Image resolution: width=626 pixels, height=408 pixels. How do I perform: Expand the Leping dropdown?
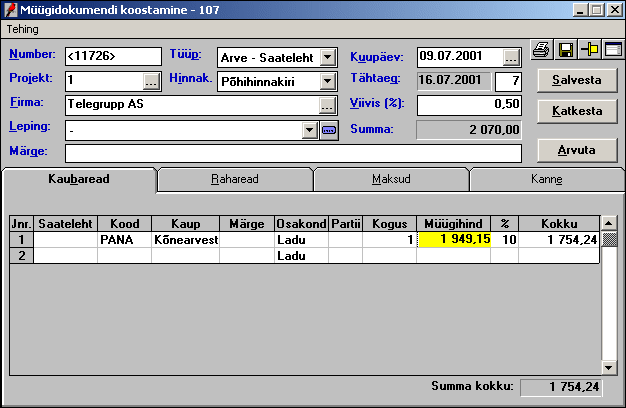[309, 130]
